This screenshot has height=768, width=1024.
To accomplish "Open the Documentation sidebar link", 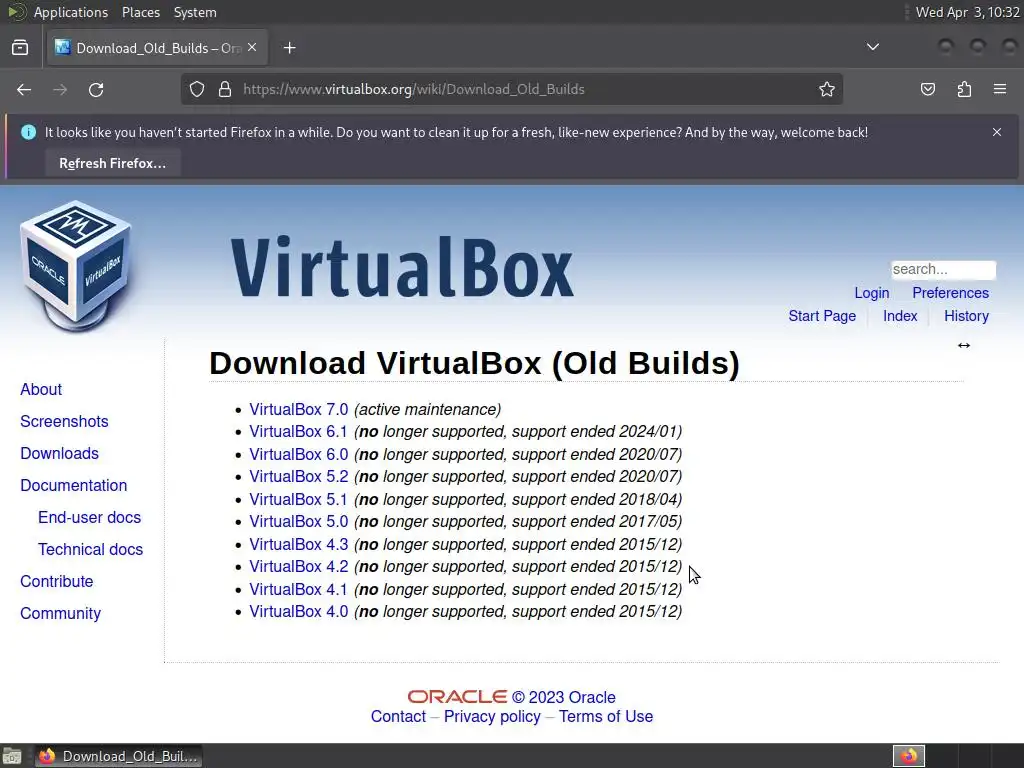I will click(74, 485).
